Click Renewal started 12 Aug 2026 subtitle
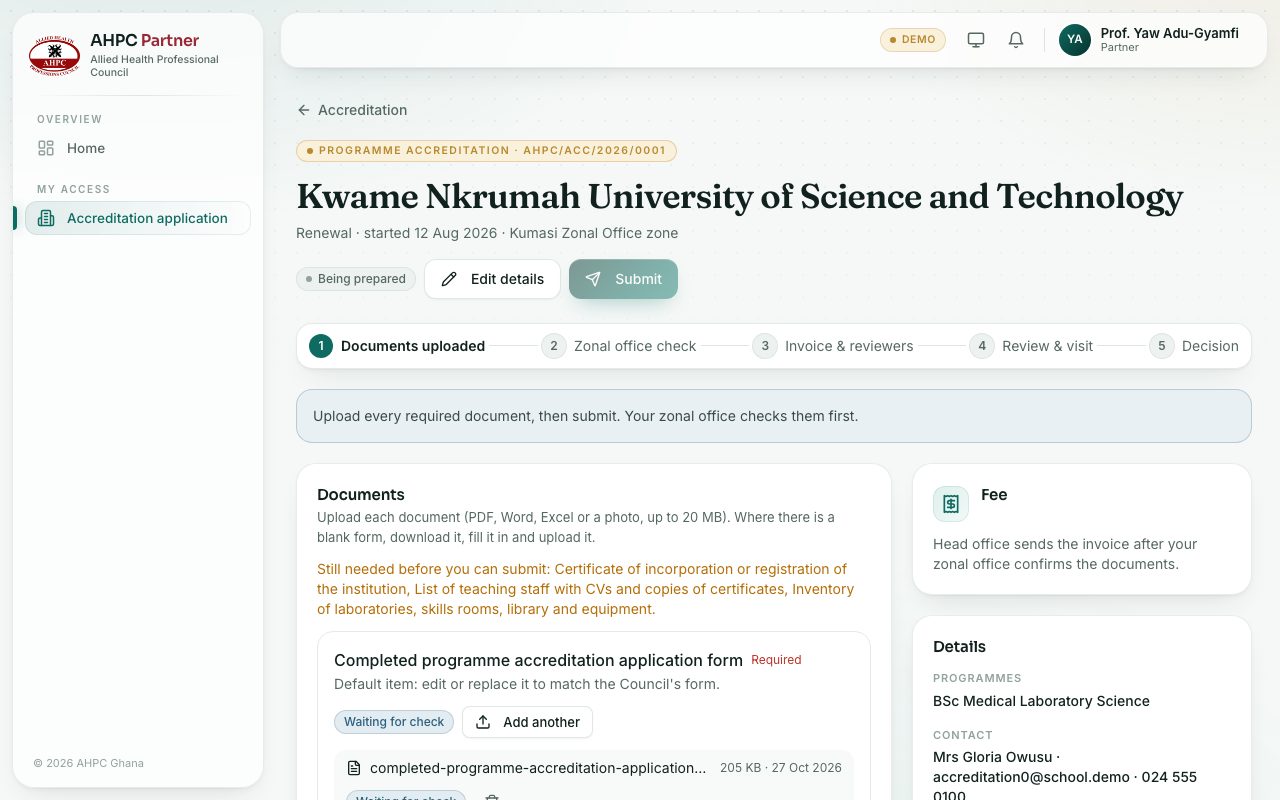This screenshot has width=1280, height=800. point(487,233)
